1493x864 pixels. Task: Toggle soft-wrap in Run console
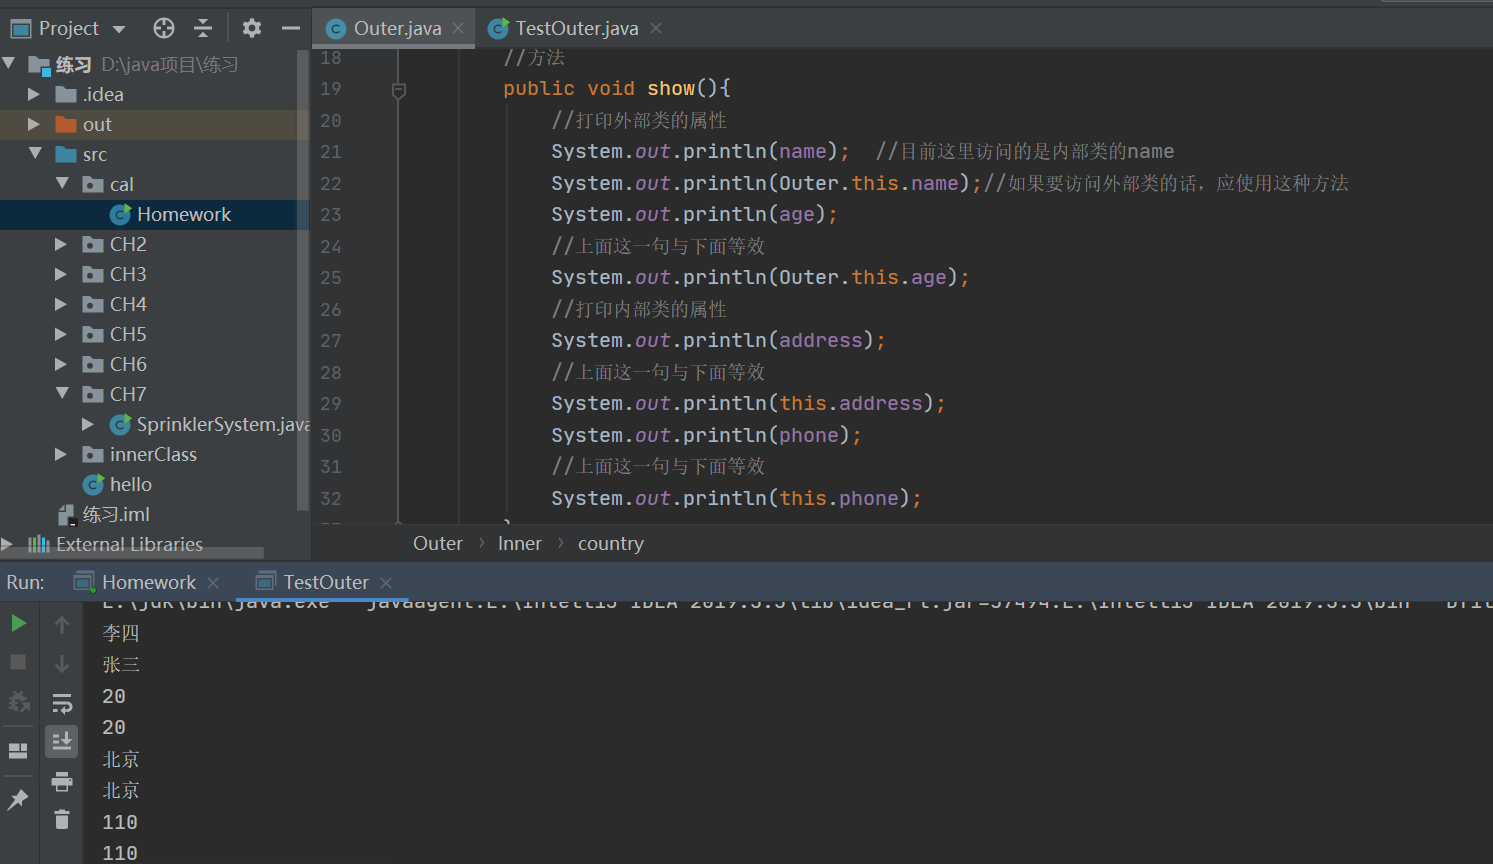pos(62,703)
